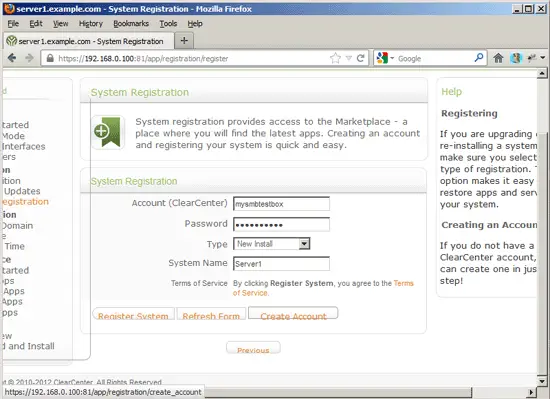Click the System Registration tab favicon
This screenshot has height=399, width=550.
(12, 41)
